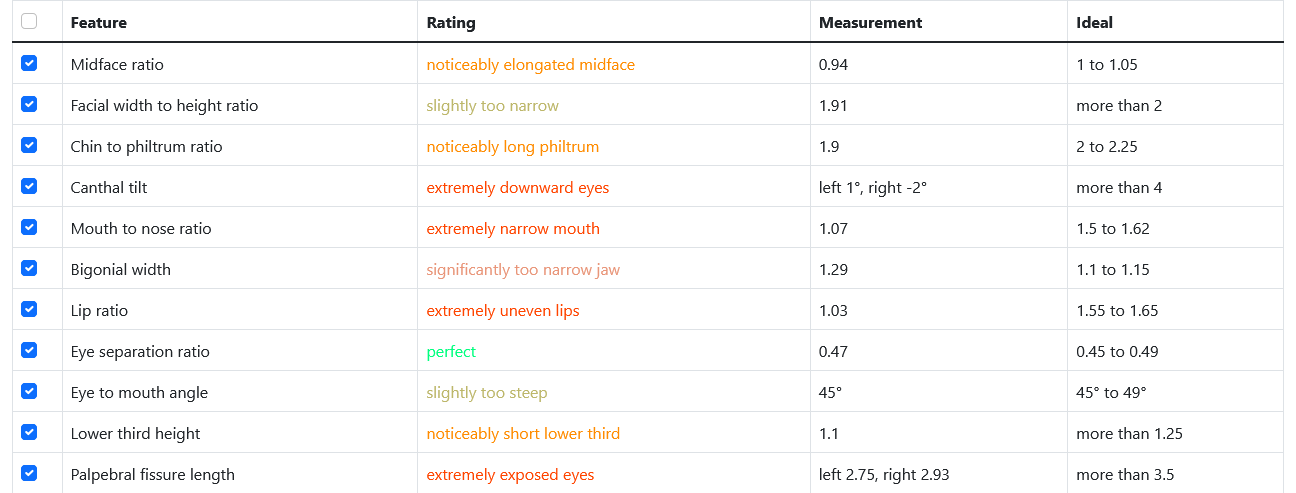1296x493 pixels.
Task: Toggle the Eye to mouth angle checkbox
Action: [29, 391]
